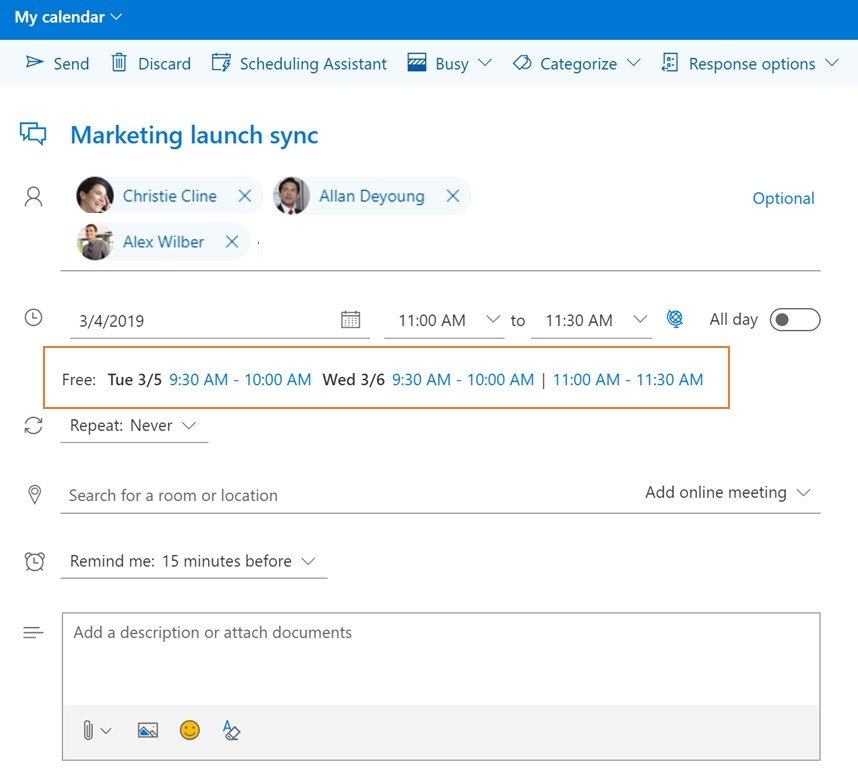
Task: Click the room or location search field
Action: point(350,495)
